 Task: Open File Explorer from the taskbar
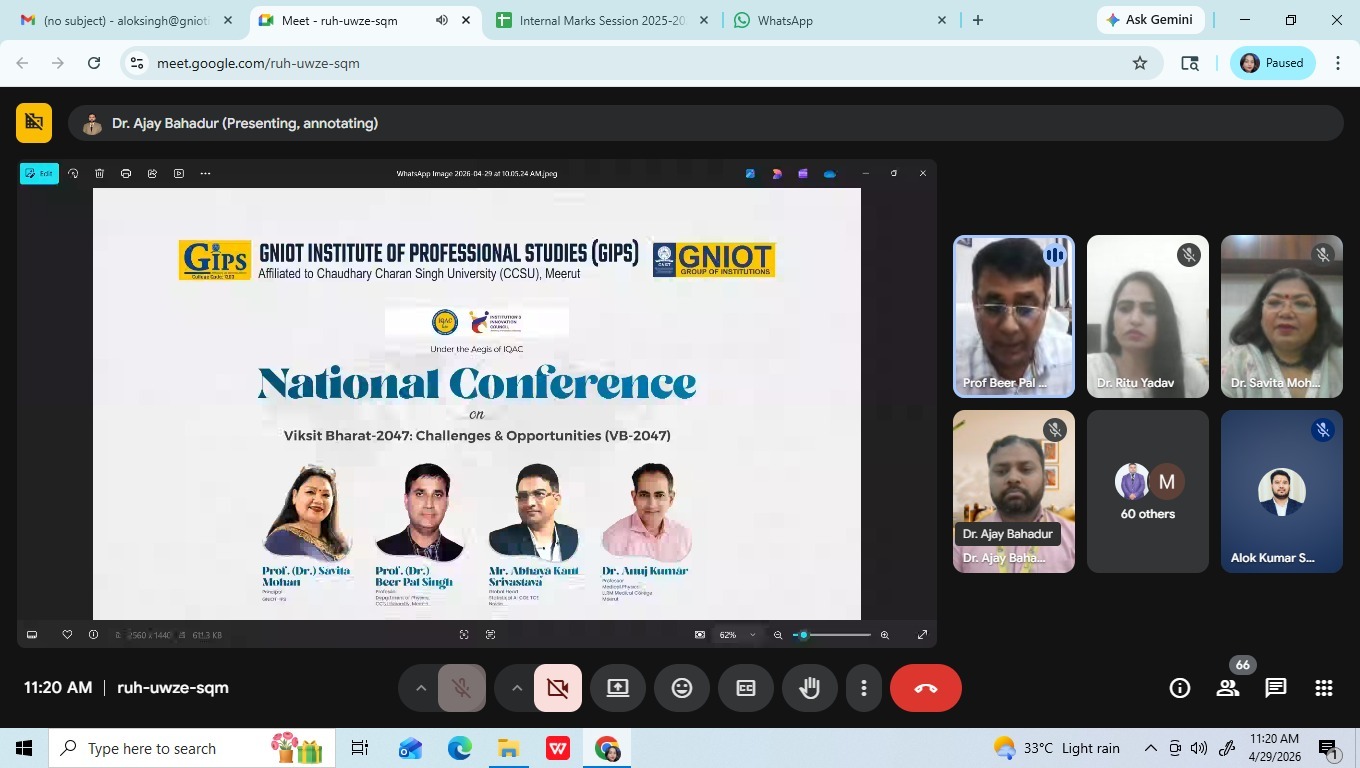(508, 748)
